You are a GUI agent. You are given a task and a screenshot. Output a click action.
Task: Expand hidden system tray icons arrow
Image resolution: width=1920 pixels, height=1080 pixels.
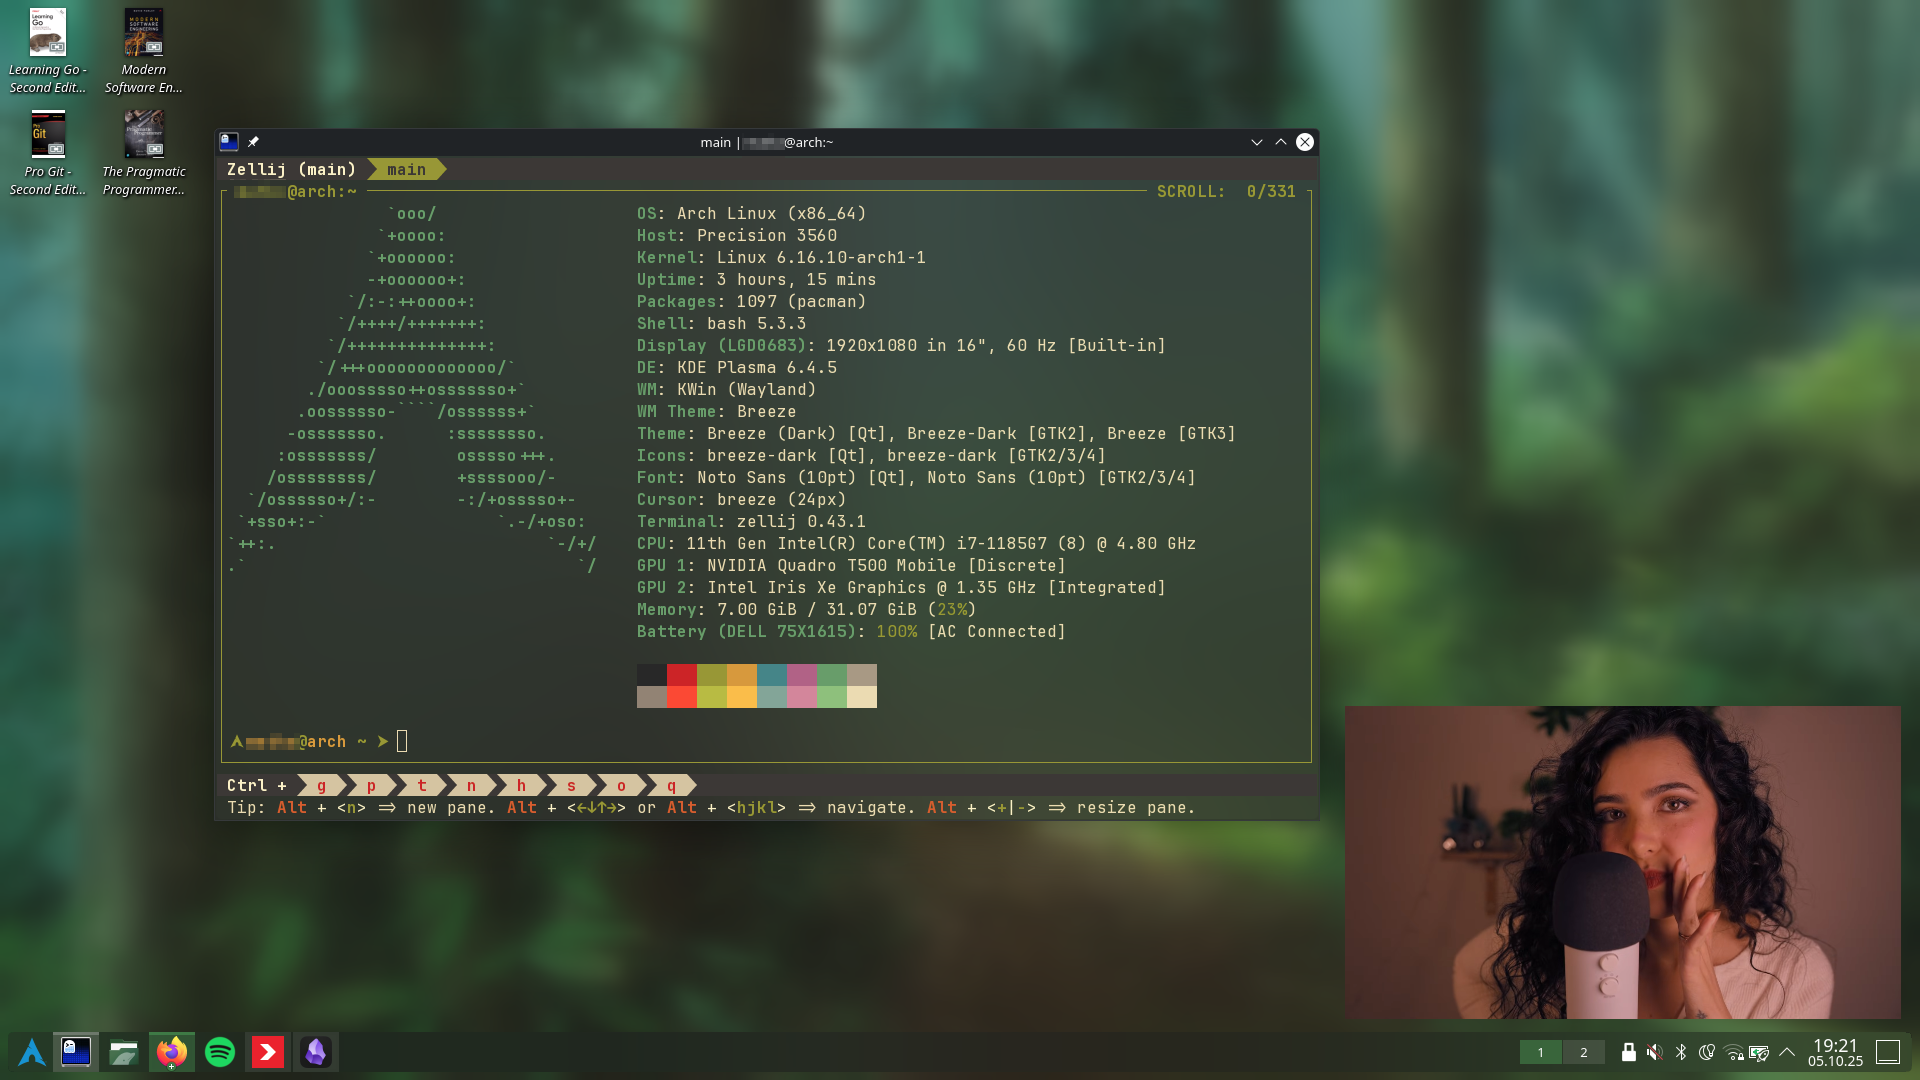(x=1787, y=1052)
